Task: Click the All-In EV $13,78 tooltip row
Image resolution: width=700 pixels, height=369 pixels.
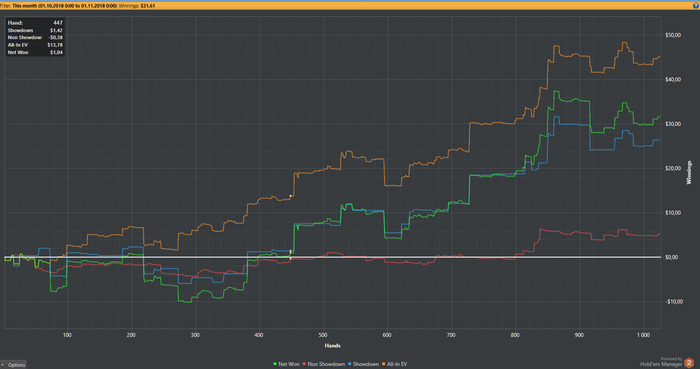Action: [35, 45]
